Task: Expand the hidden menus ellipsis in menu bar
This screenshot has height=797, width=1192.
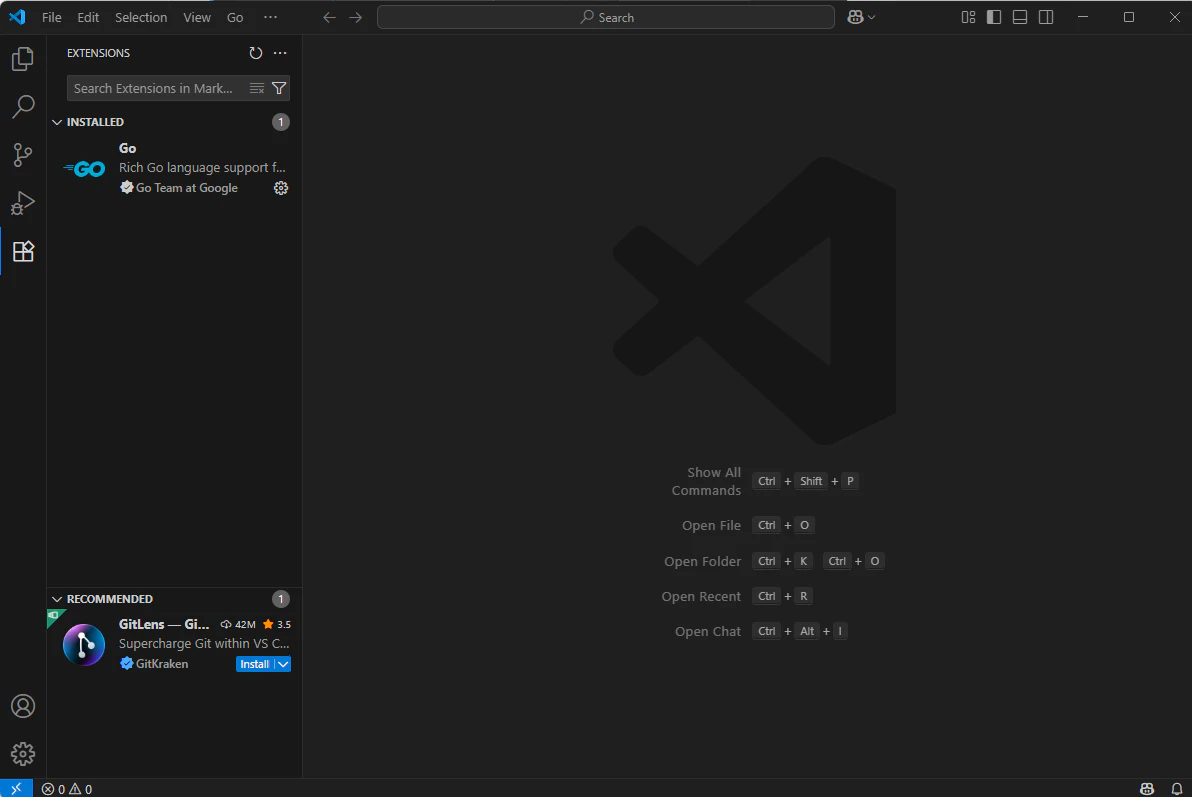Action: point(271,17)
